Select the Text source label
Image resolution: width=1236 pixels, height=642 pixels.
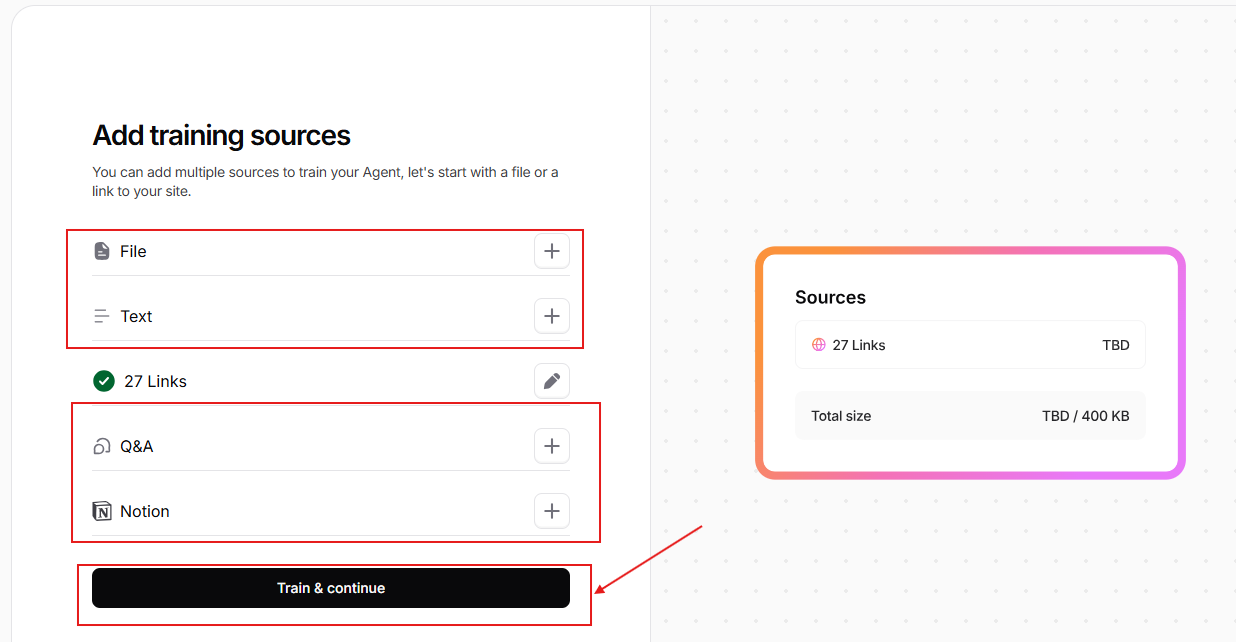coord(136,316)
